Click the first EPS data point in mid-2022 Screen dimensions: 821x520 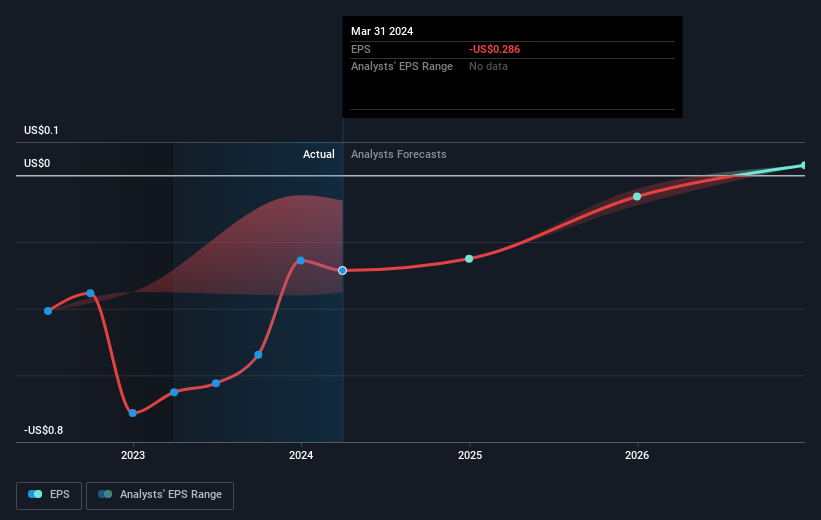coord(48,311)
